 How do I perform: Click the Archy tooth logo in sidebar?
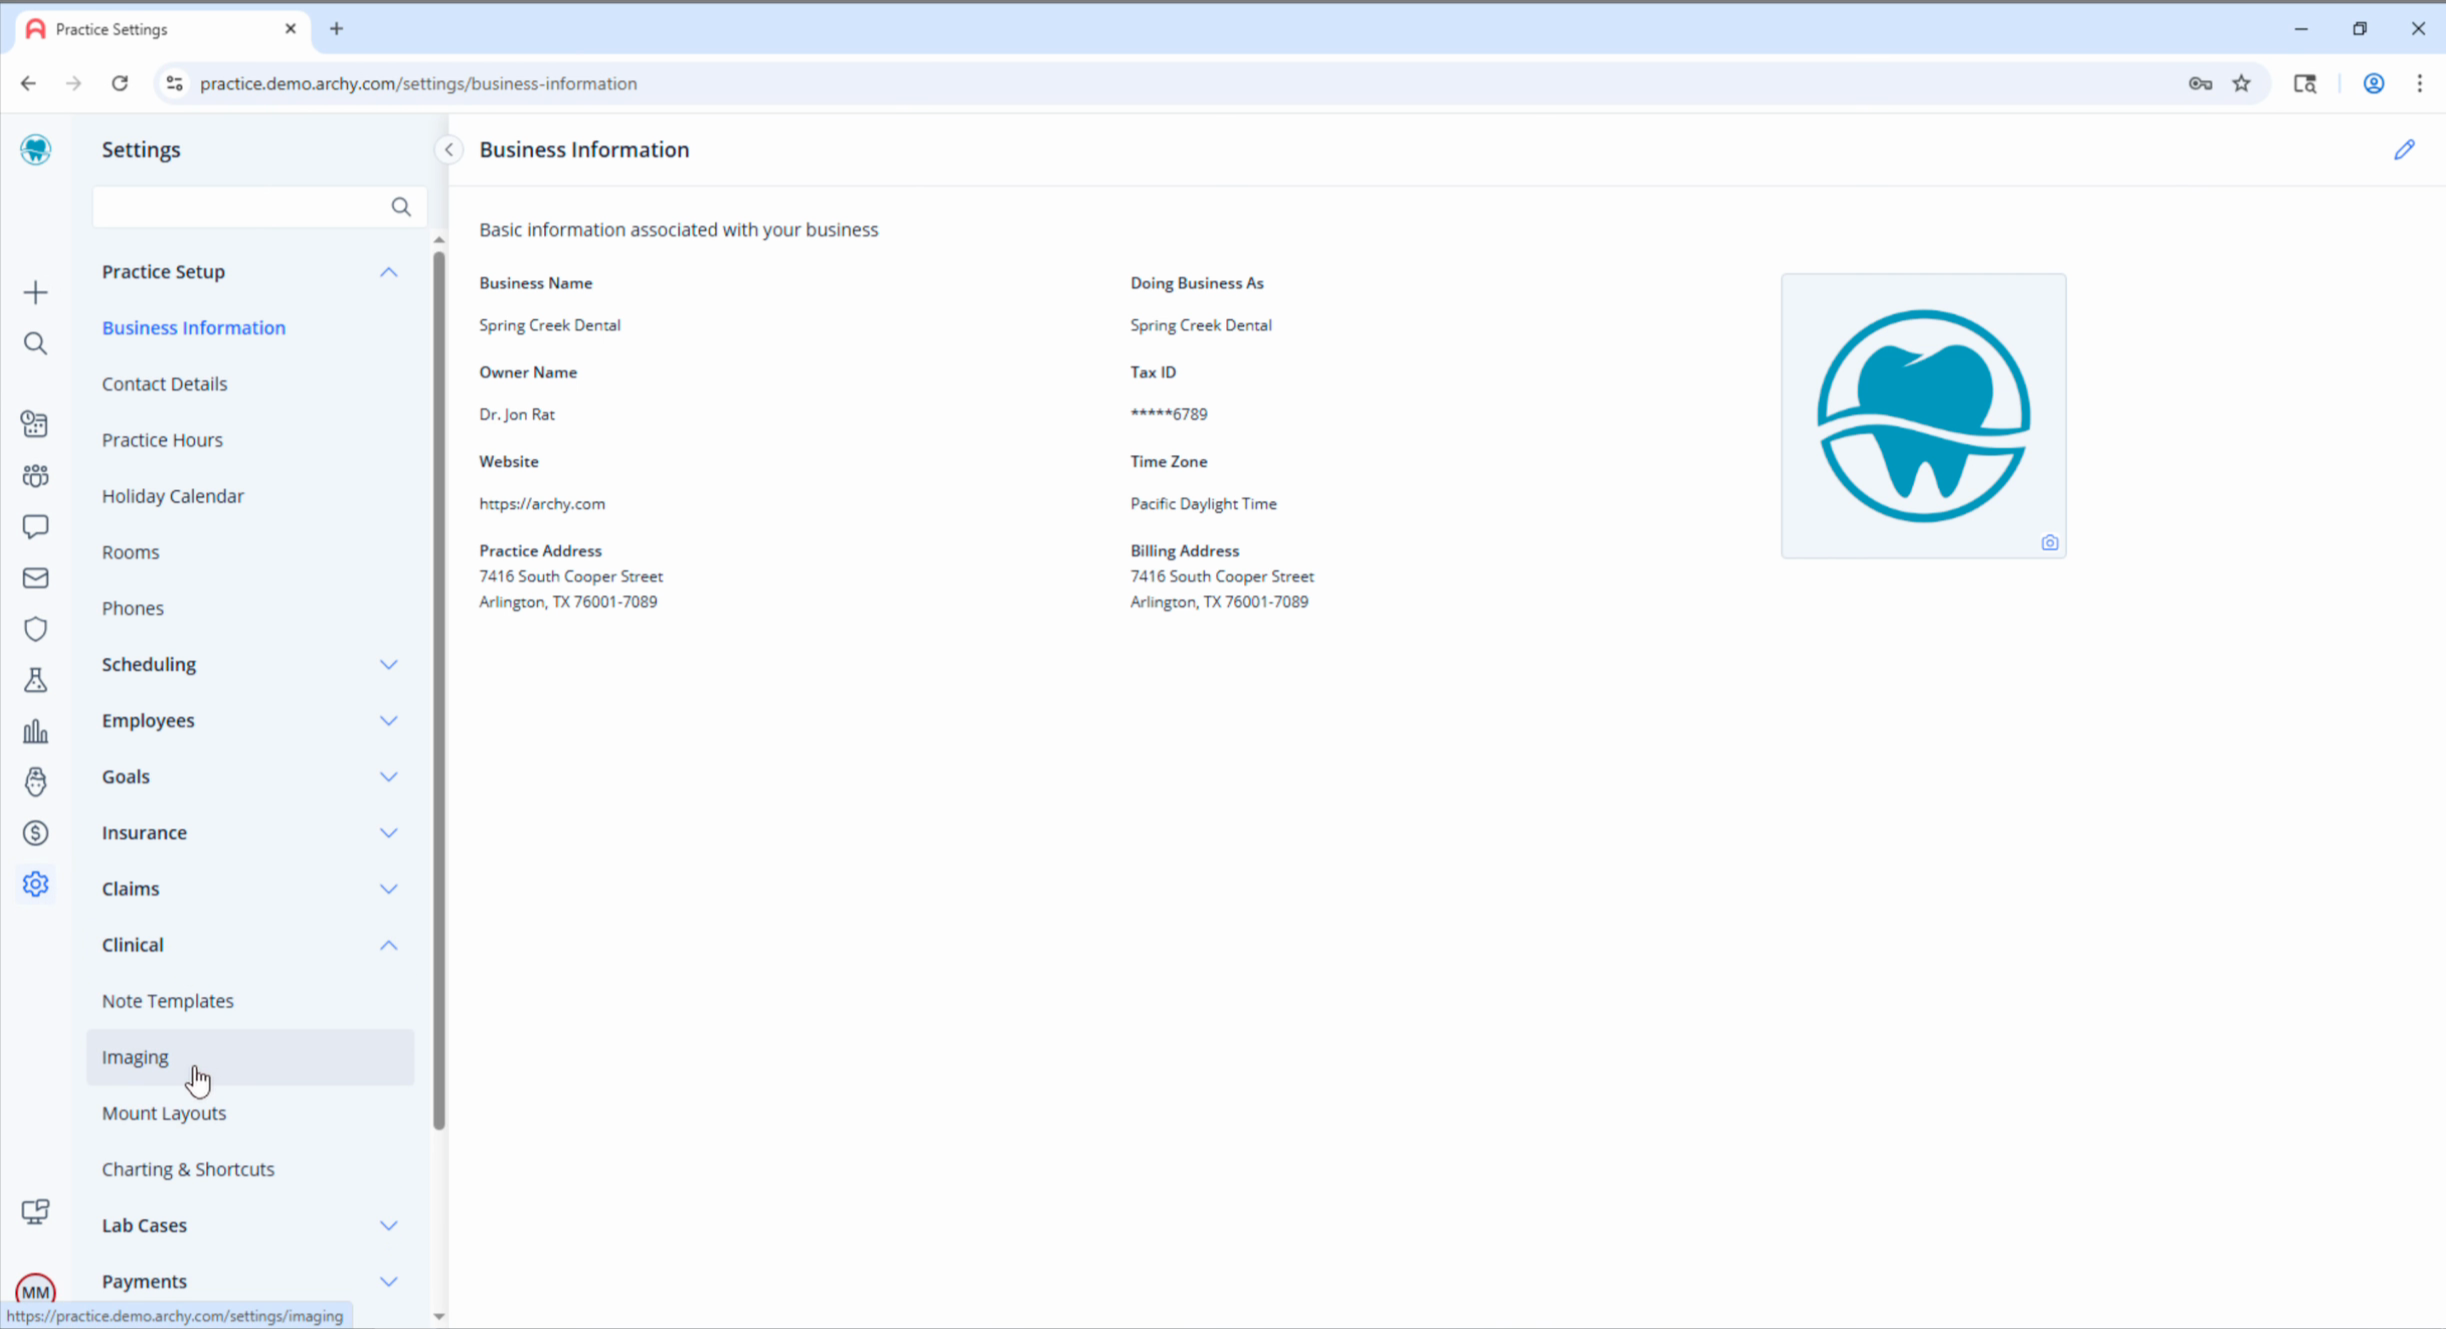click(36, 150)
